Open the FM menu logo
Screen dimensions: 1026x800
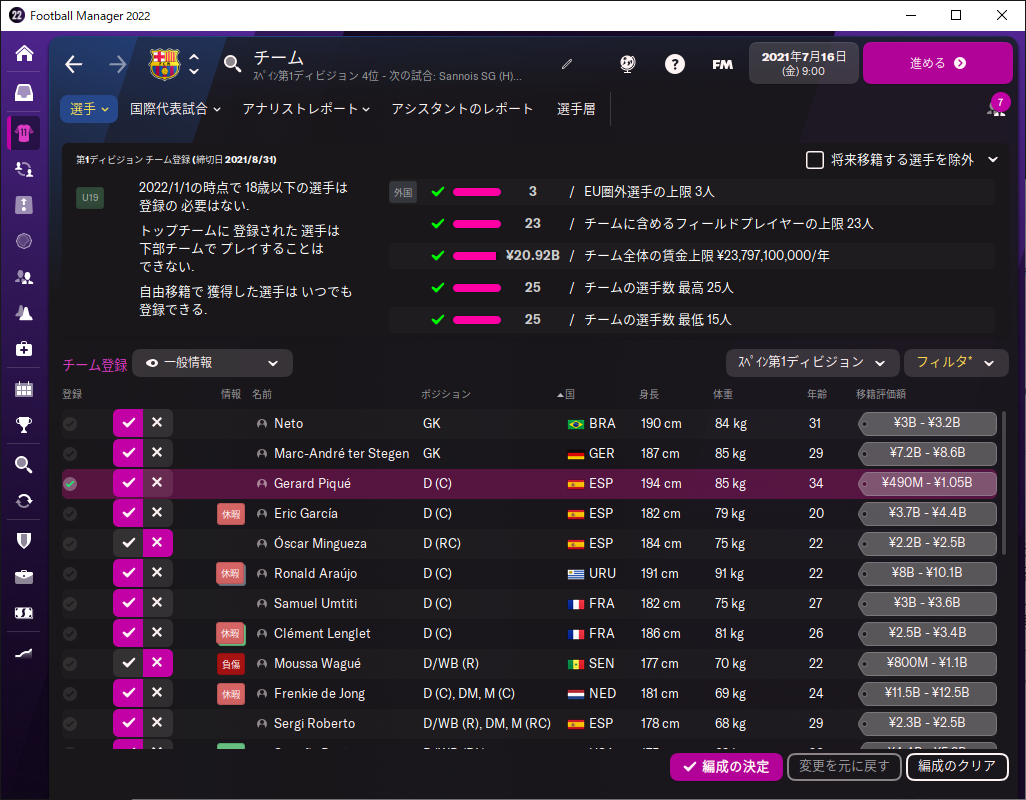(x=722, y=64)
